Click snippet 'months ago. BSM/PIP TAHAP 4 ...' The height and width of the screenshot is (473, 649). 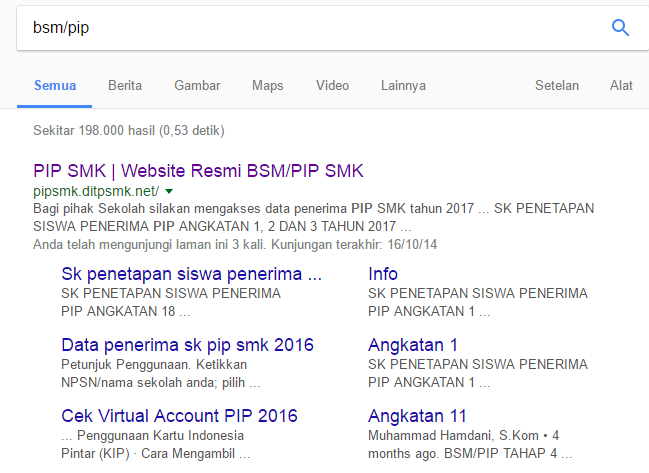470,454
